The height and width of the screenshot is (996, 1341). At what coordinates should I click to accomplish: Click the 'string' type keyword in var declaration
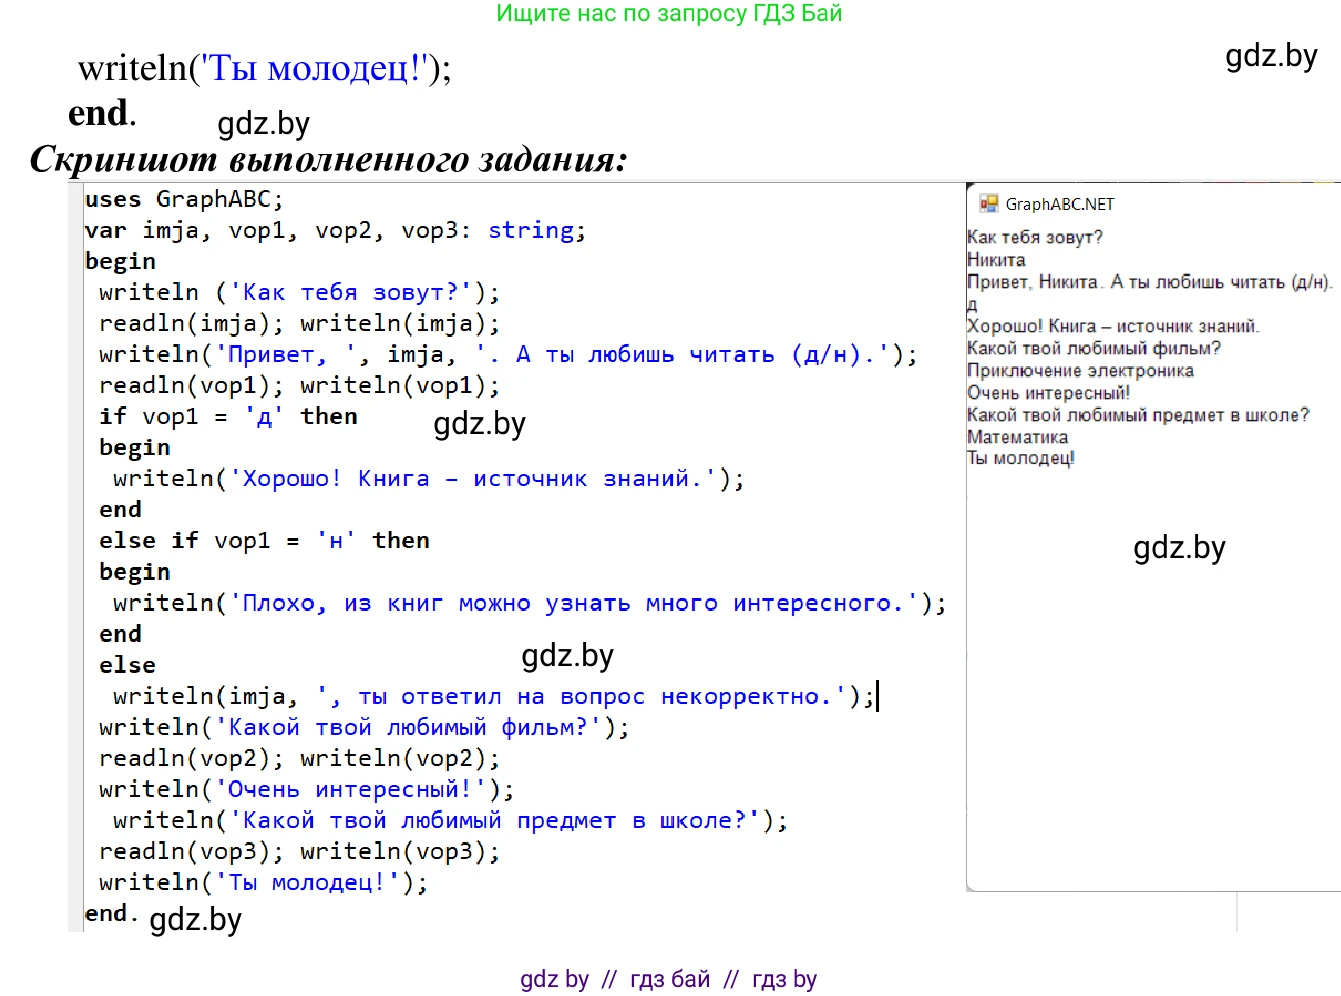tap(530, 230)
